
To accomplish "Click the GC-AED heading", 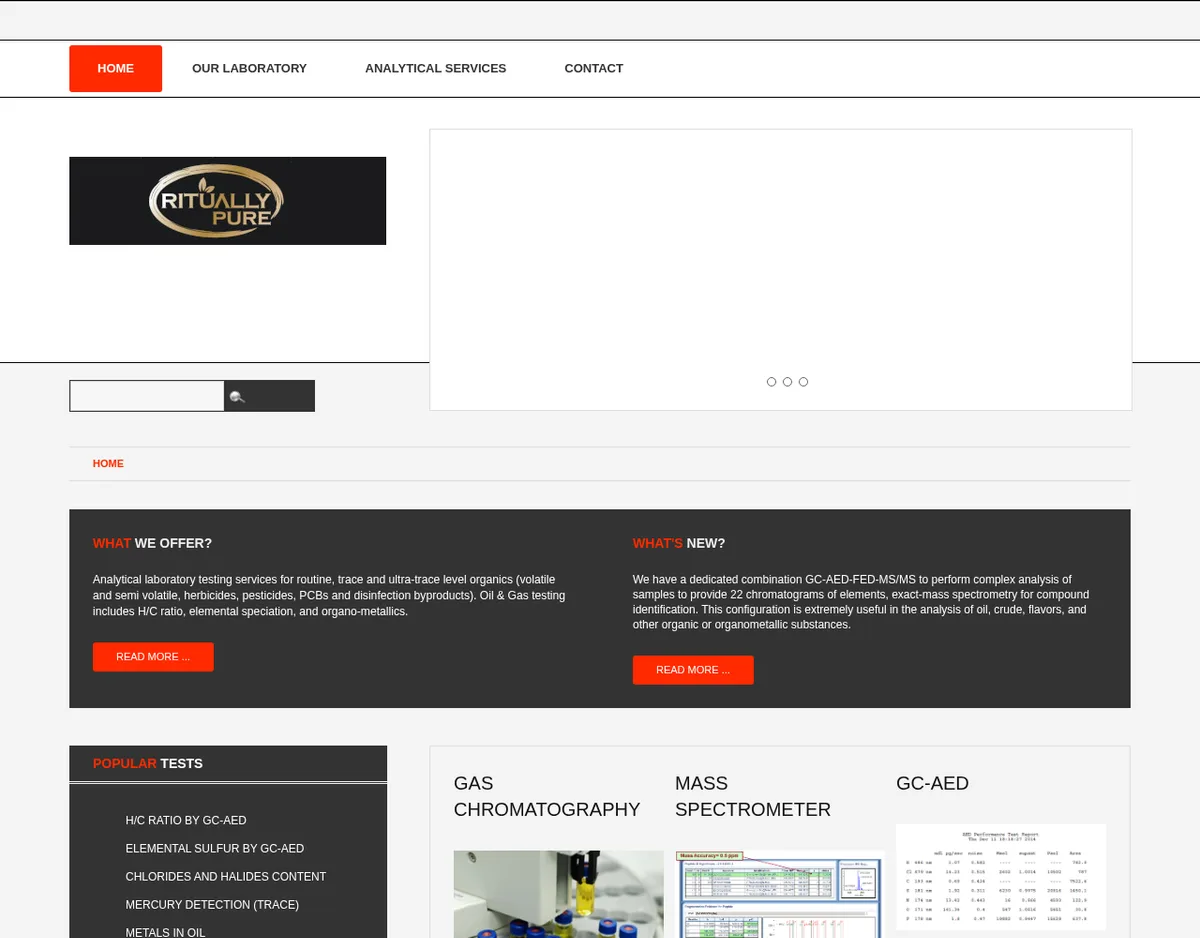I will tap(932, 783).
